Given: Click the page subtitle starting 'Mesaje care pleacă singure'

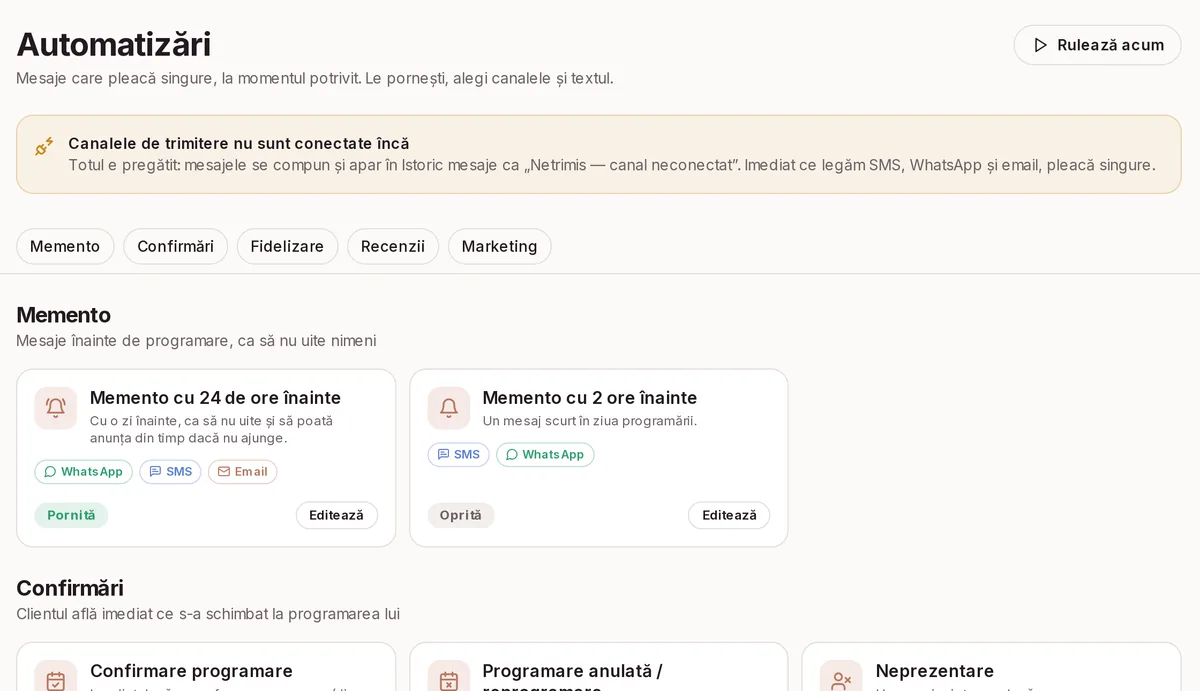Looking at the screenshot, I should pyautogui.click(x=315, y=78).
